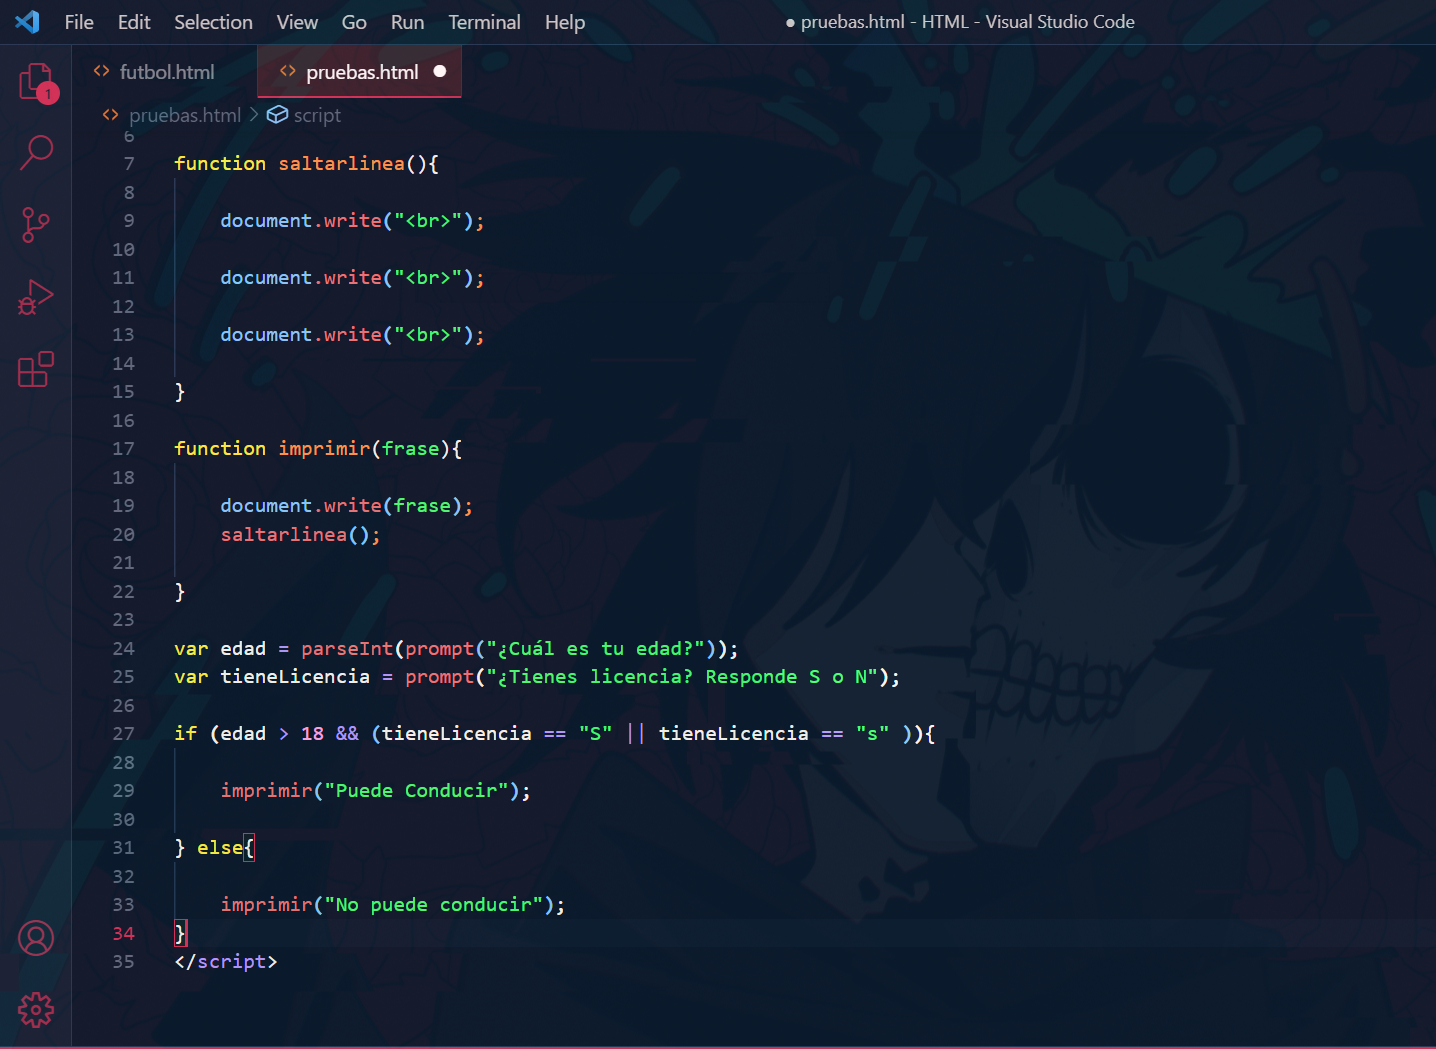
Task: Open the Help menu
Action: pos(565,22)
